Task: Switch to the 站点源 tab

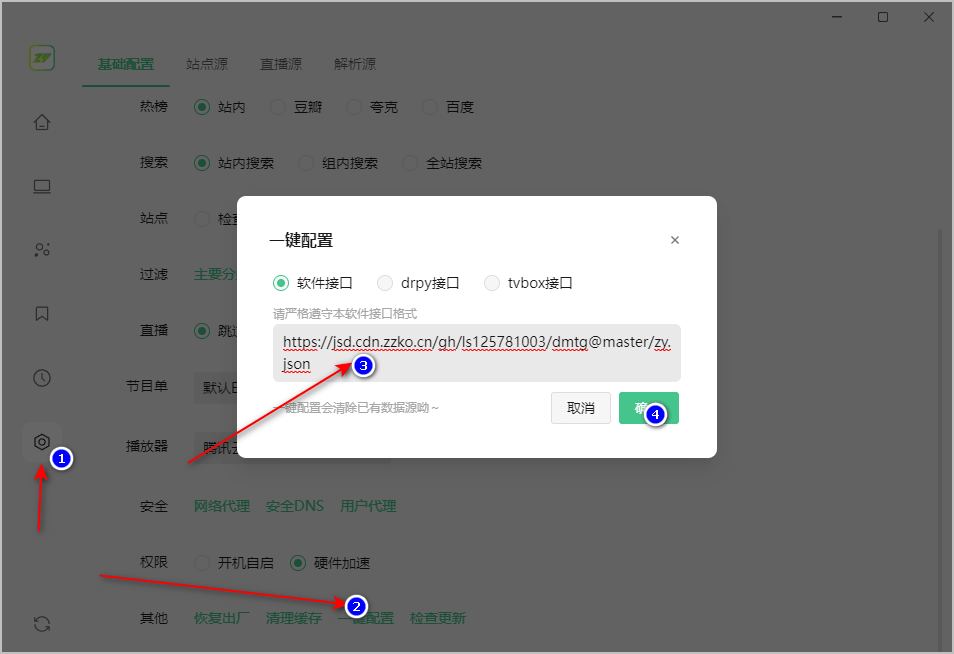Action: click(207, 64)
